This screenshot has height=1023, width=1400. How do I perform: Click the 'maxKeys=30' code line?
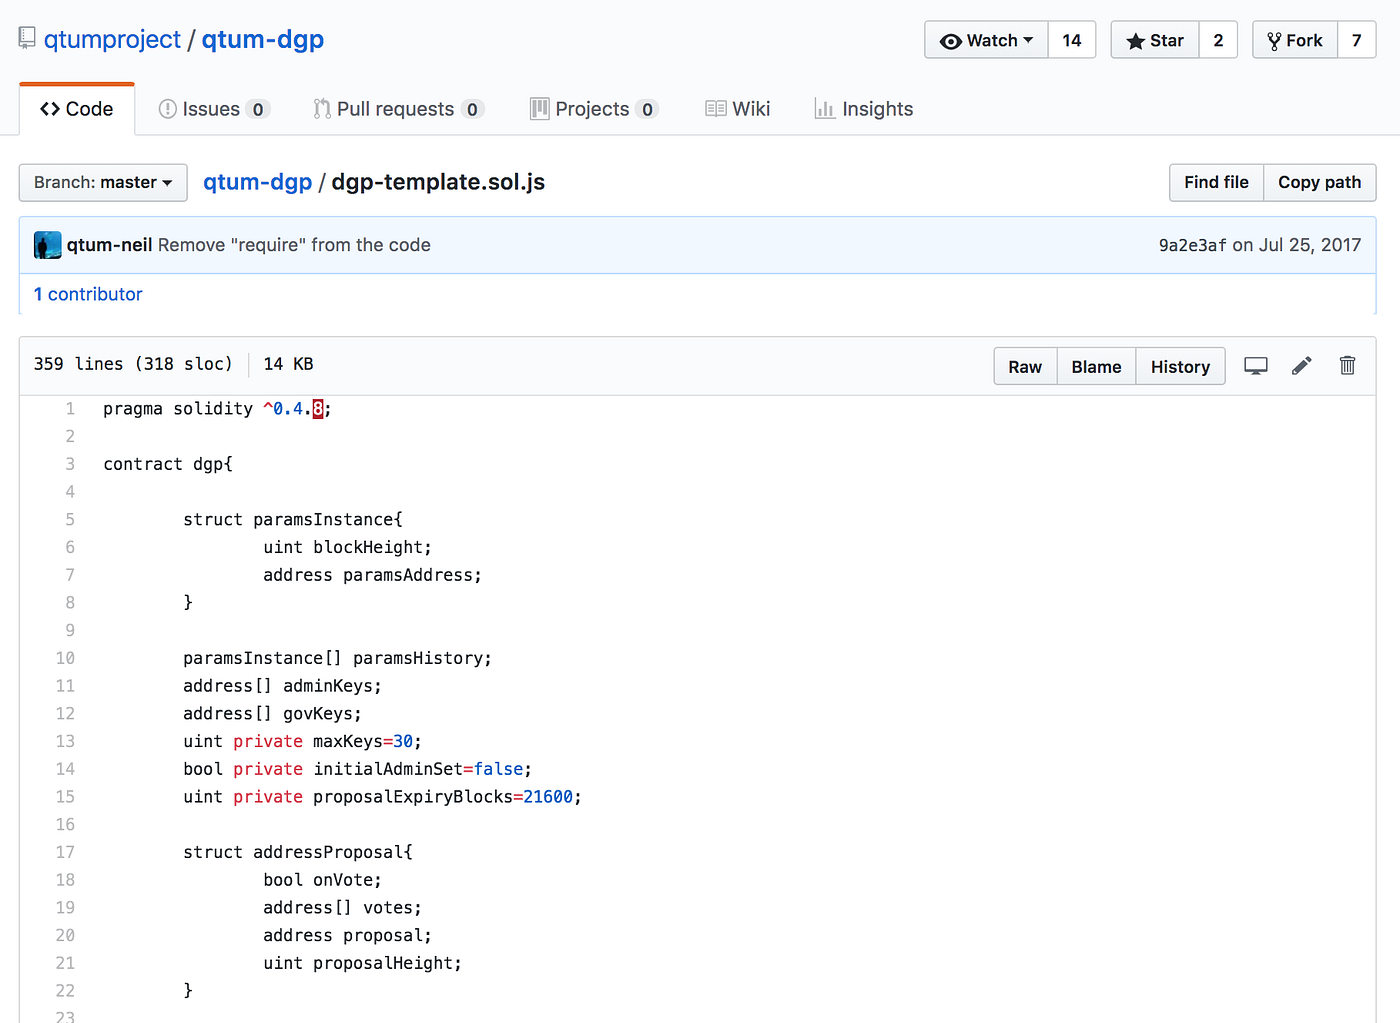(303, 741)
